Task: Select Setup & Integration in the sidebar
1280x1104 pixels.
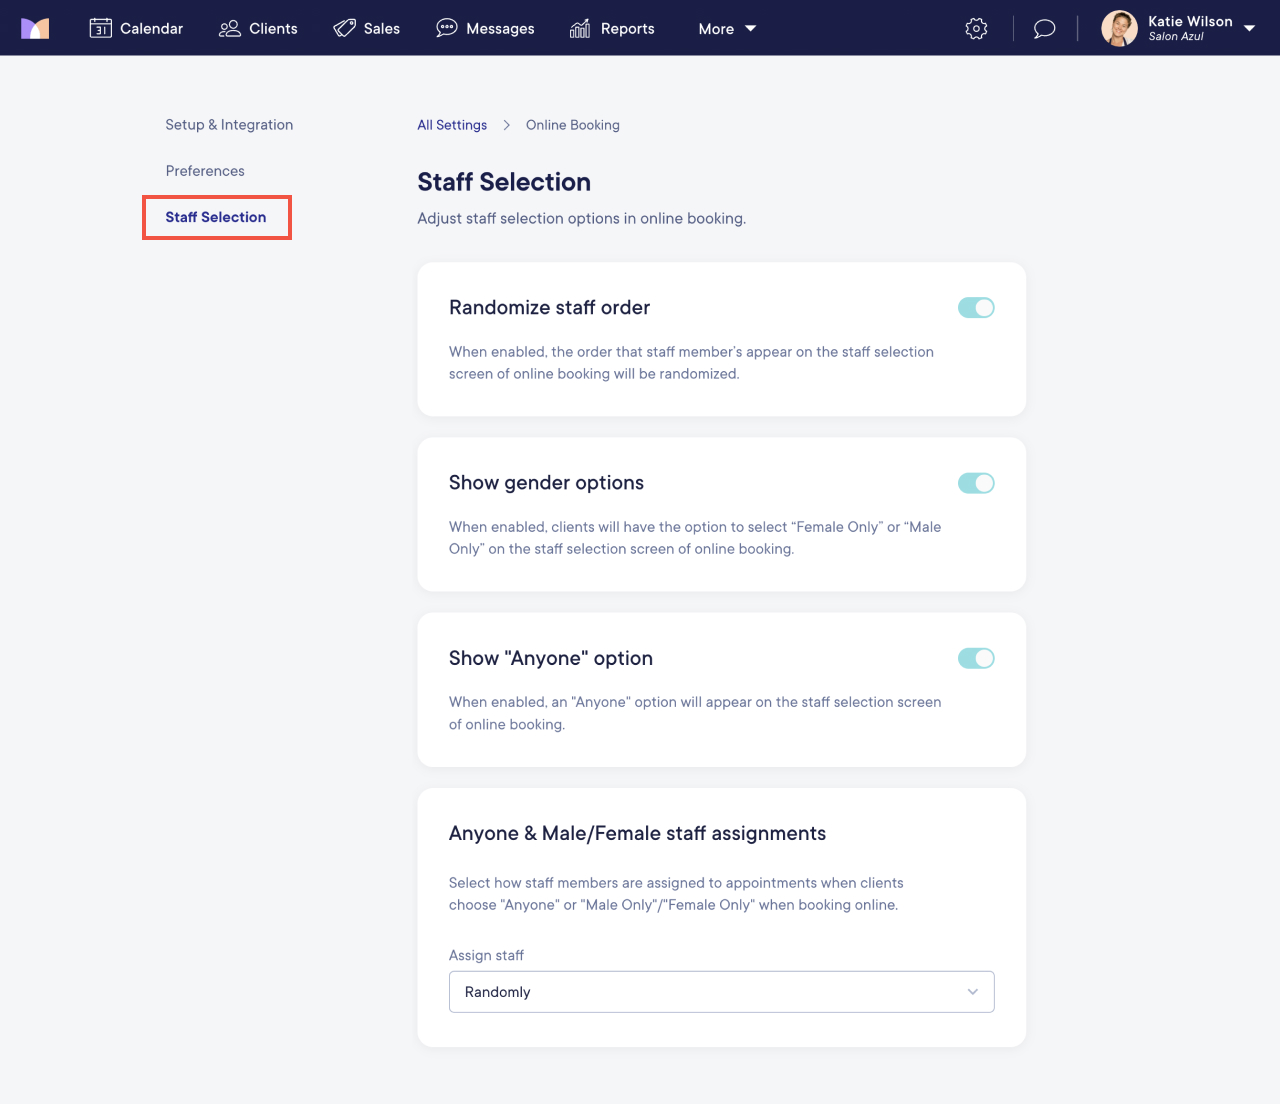Action: point(229,124)
